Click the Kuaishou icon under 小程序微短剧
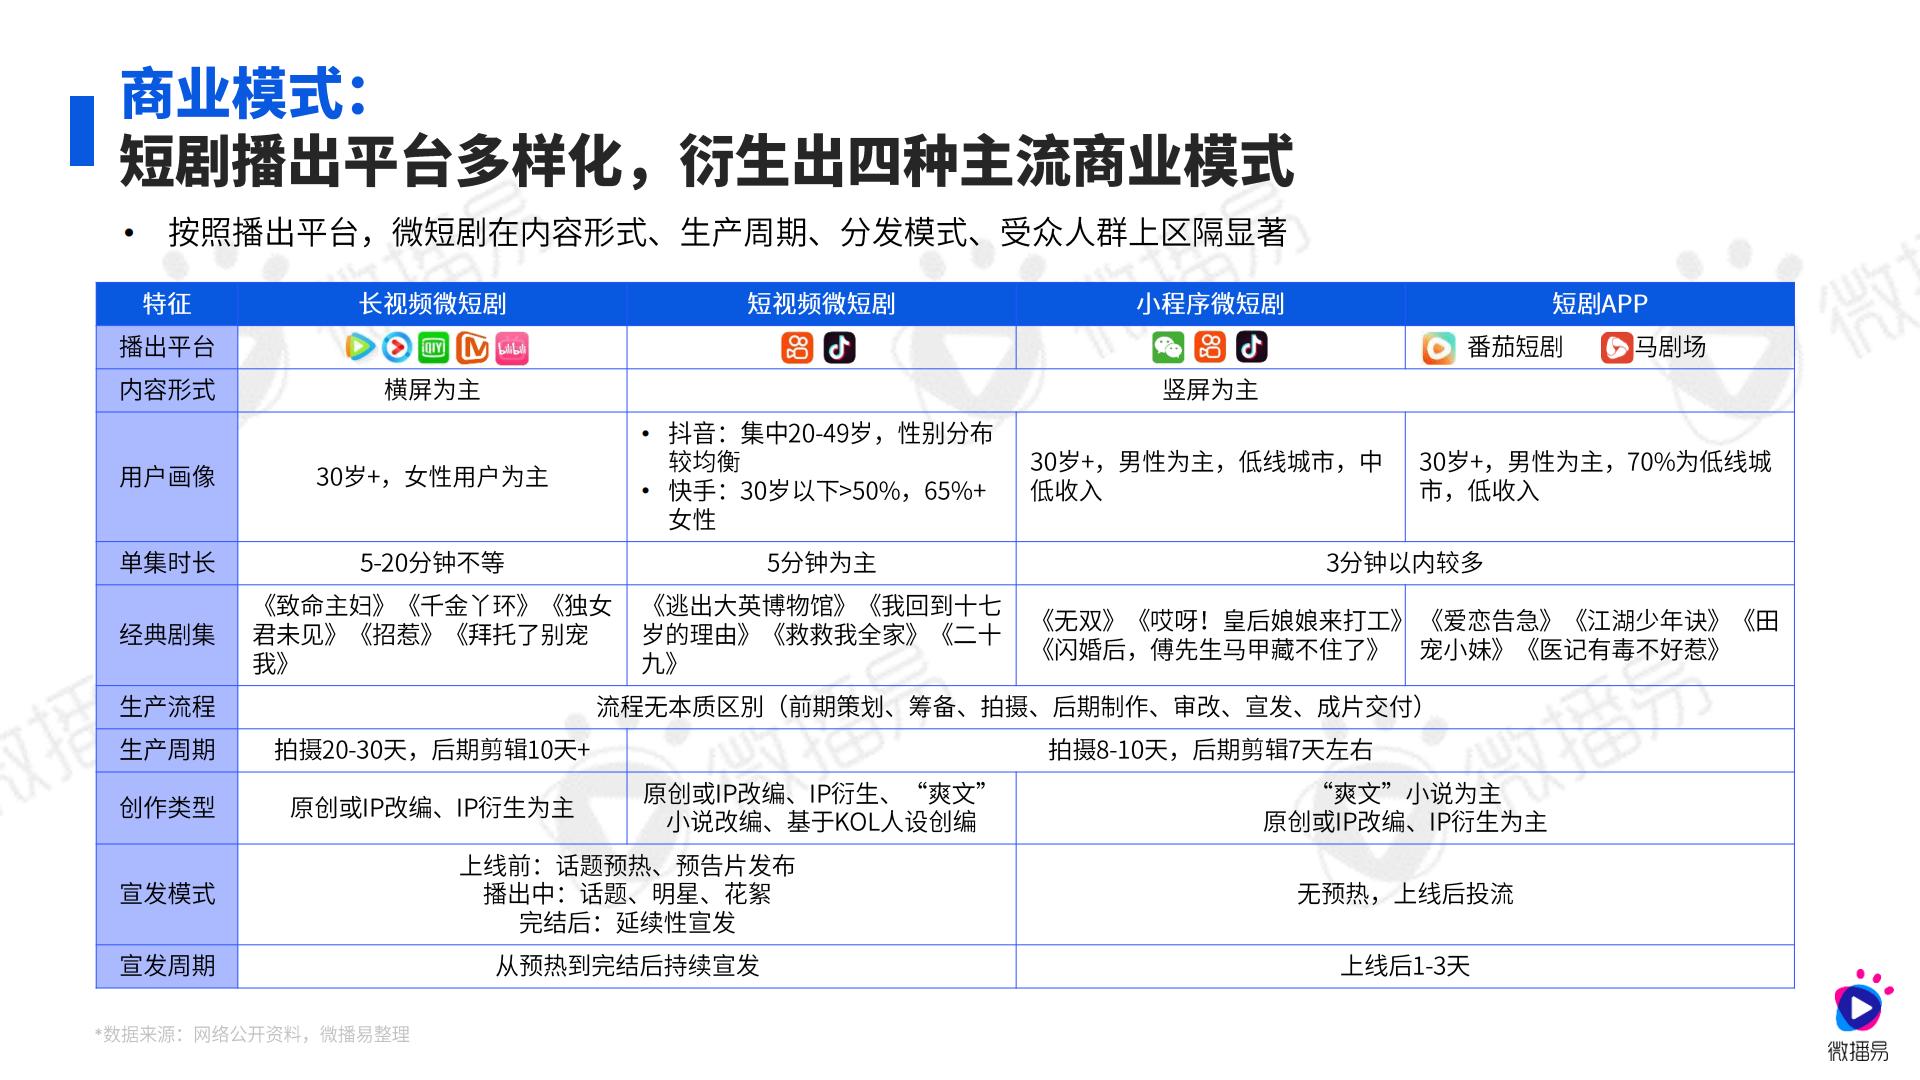Viewport: 1920px width, 1080px height. point(1210,347)
